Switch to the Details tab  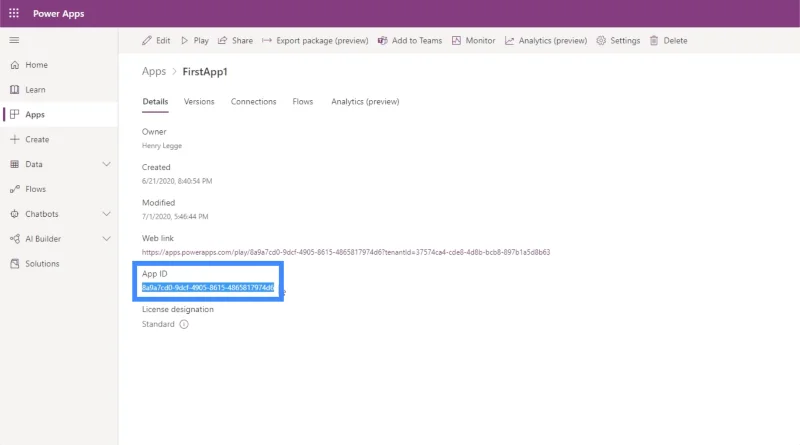(155, 102)
